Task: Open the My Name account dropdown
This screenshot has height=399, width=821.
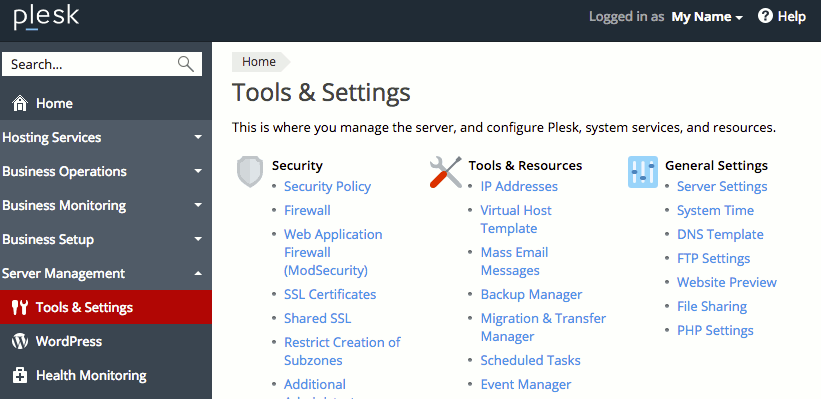Action: tap(707, 17)
